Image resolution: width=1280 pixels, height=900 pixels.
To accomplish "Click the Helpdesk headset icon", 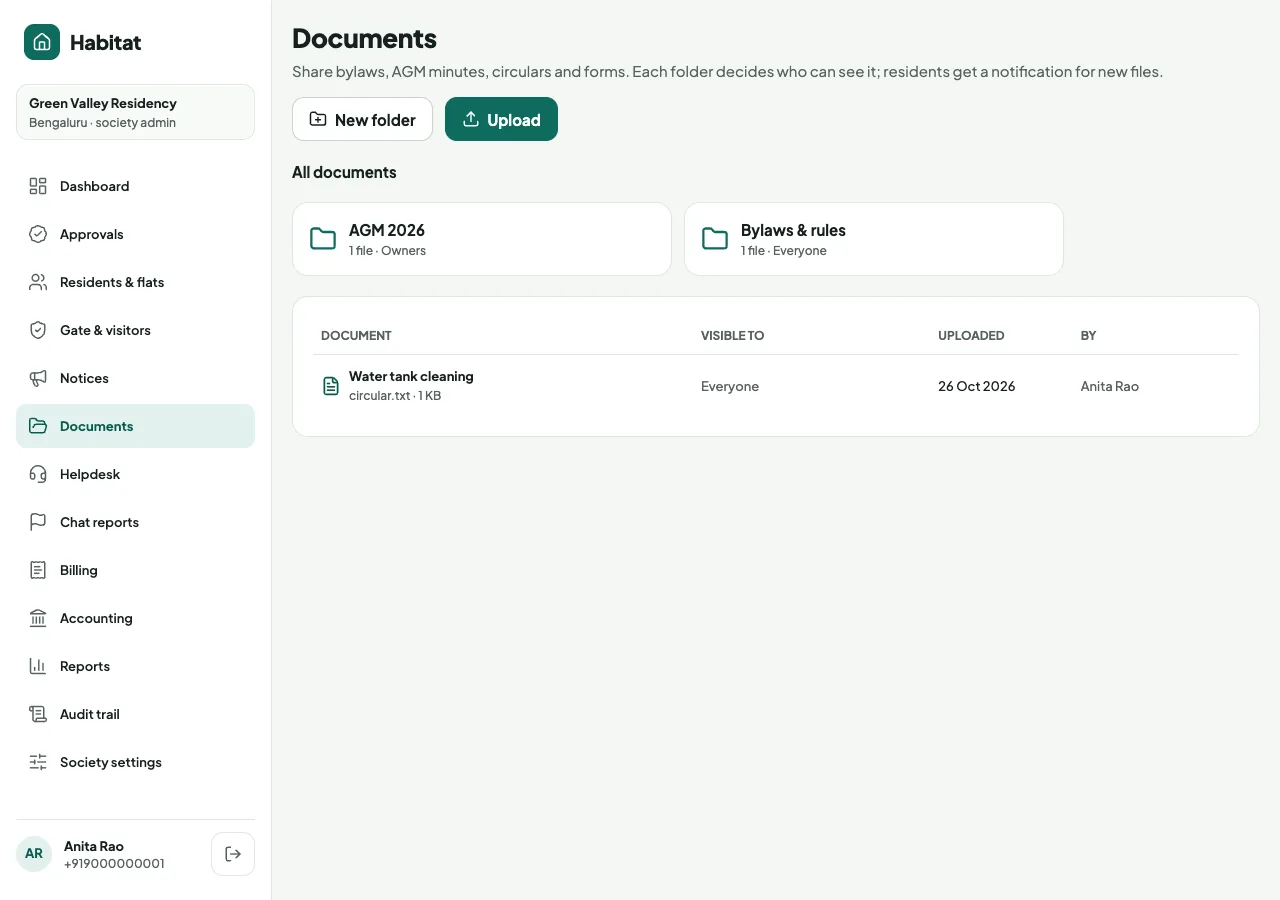I will point(38,474).
